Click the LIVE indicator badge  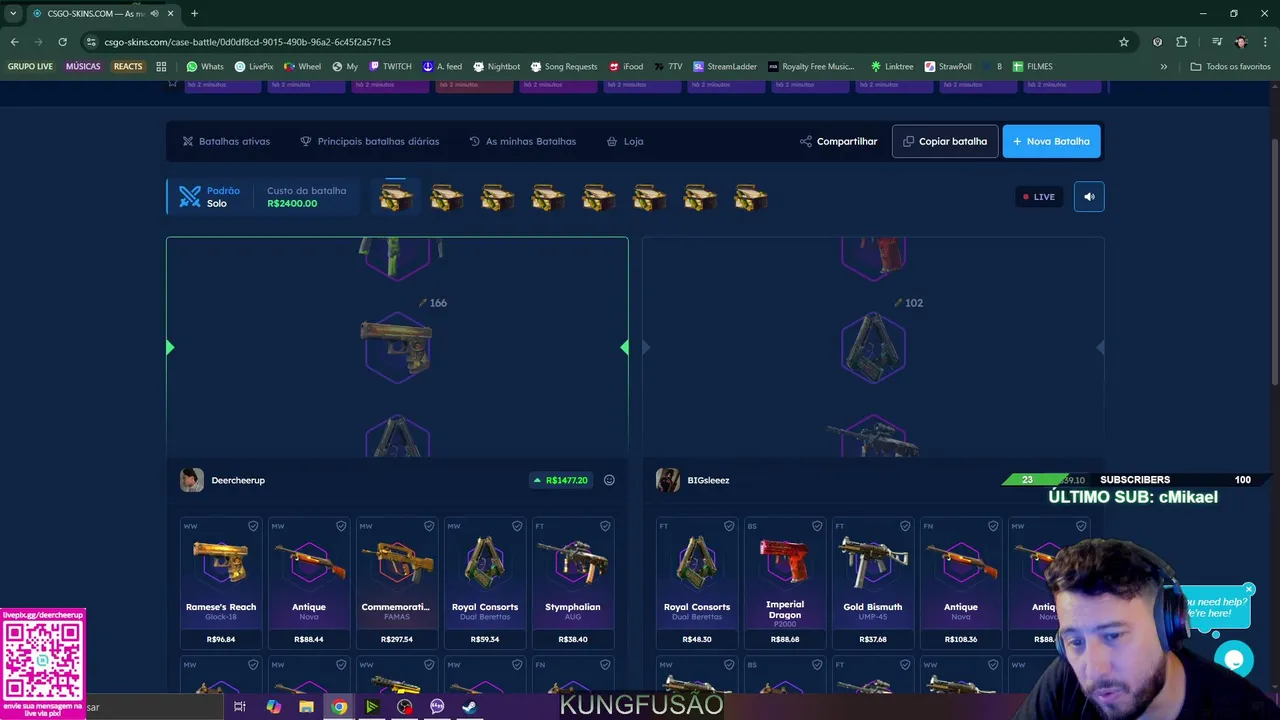[x=1039, y=197]
